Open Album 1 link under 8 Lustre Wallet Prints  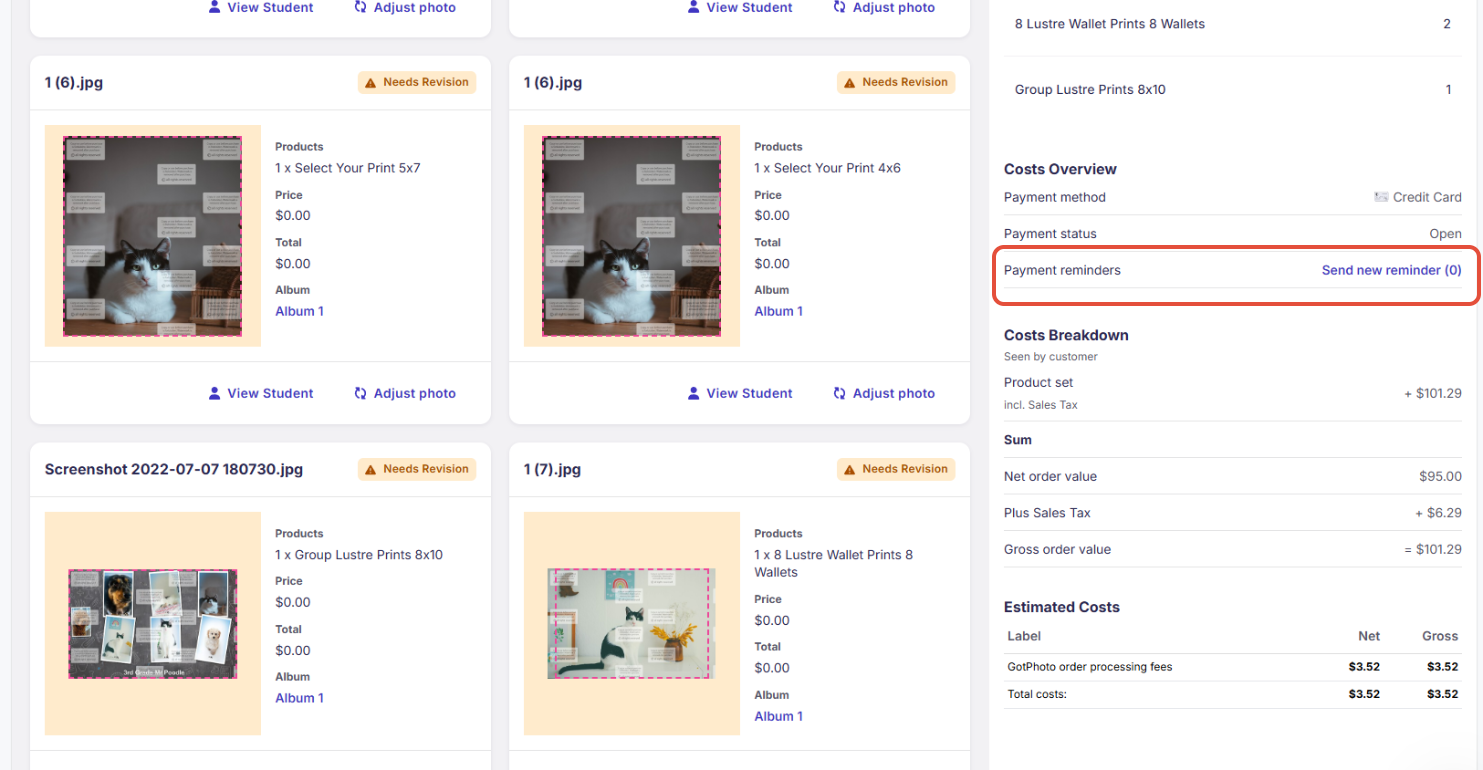(778, 716)
